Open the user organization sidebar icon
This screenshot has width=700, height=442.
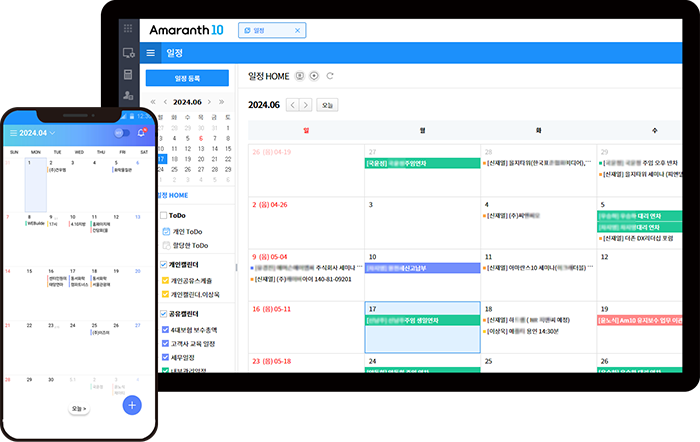(128, 95)
